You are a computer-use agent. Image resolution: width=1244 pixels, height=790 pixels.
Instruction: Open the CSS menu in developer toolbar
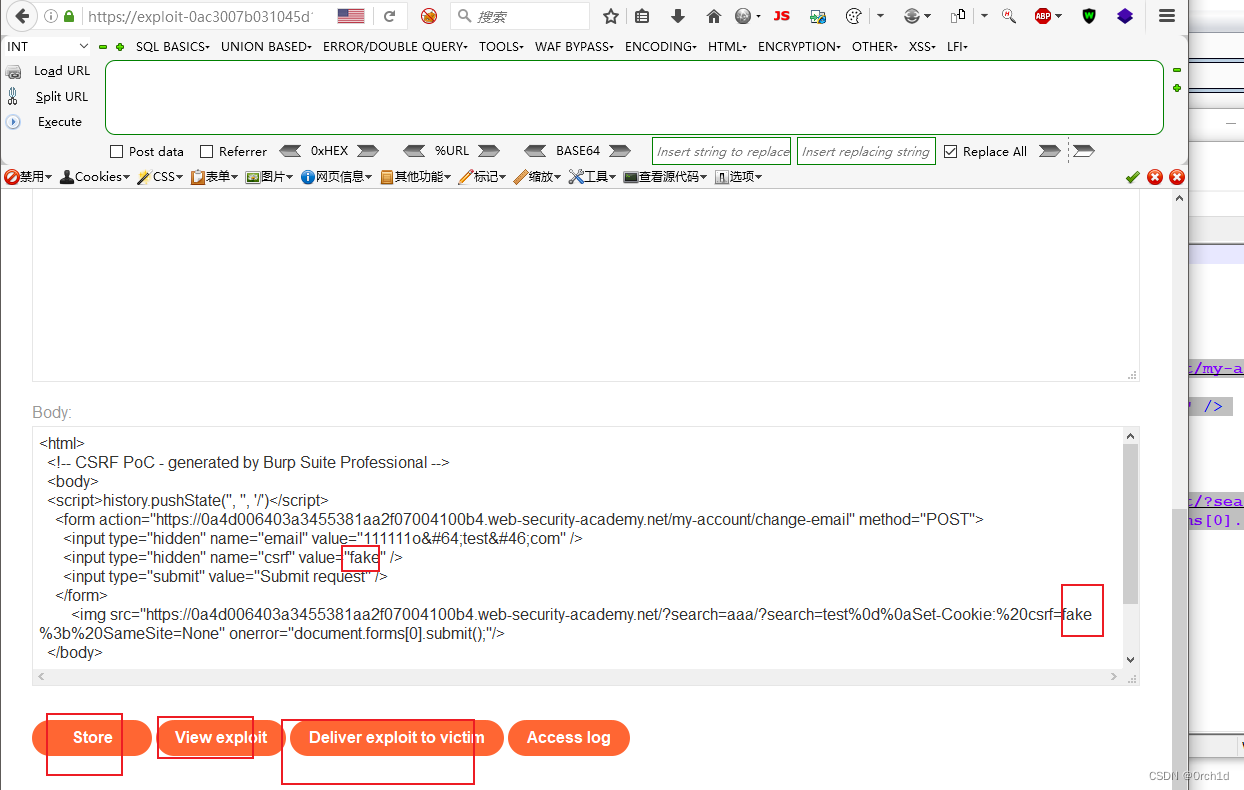(161, 177)
